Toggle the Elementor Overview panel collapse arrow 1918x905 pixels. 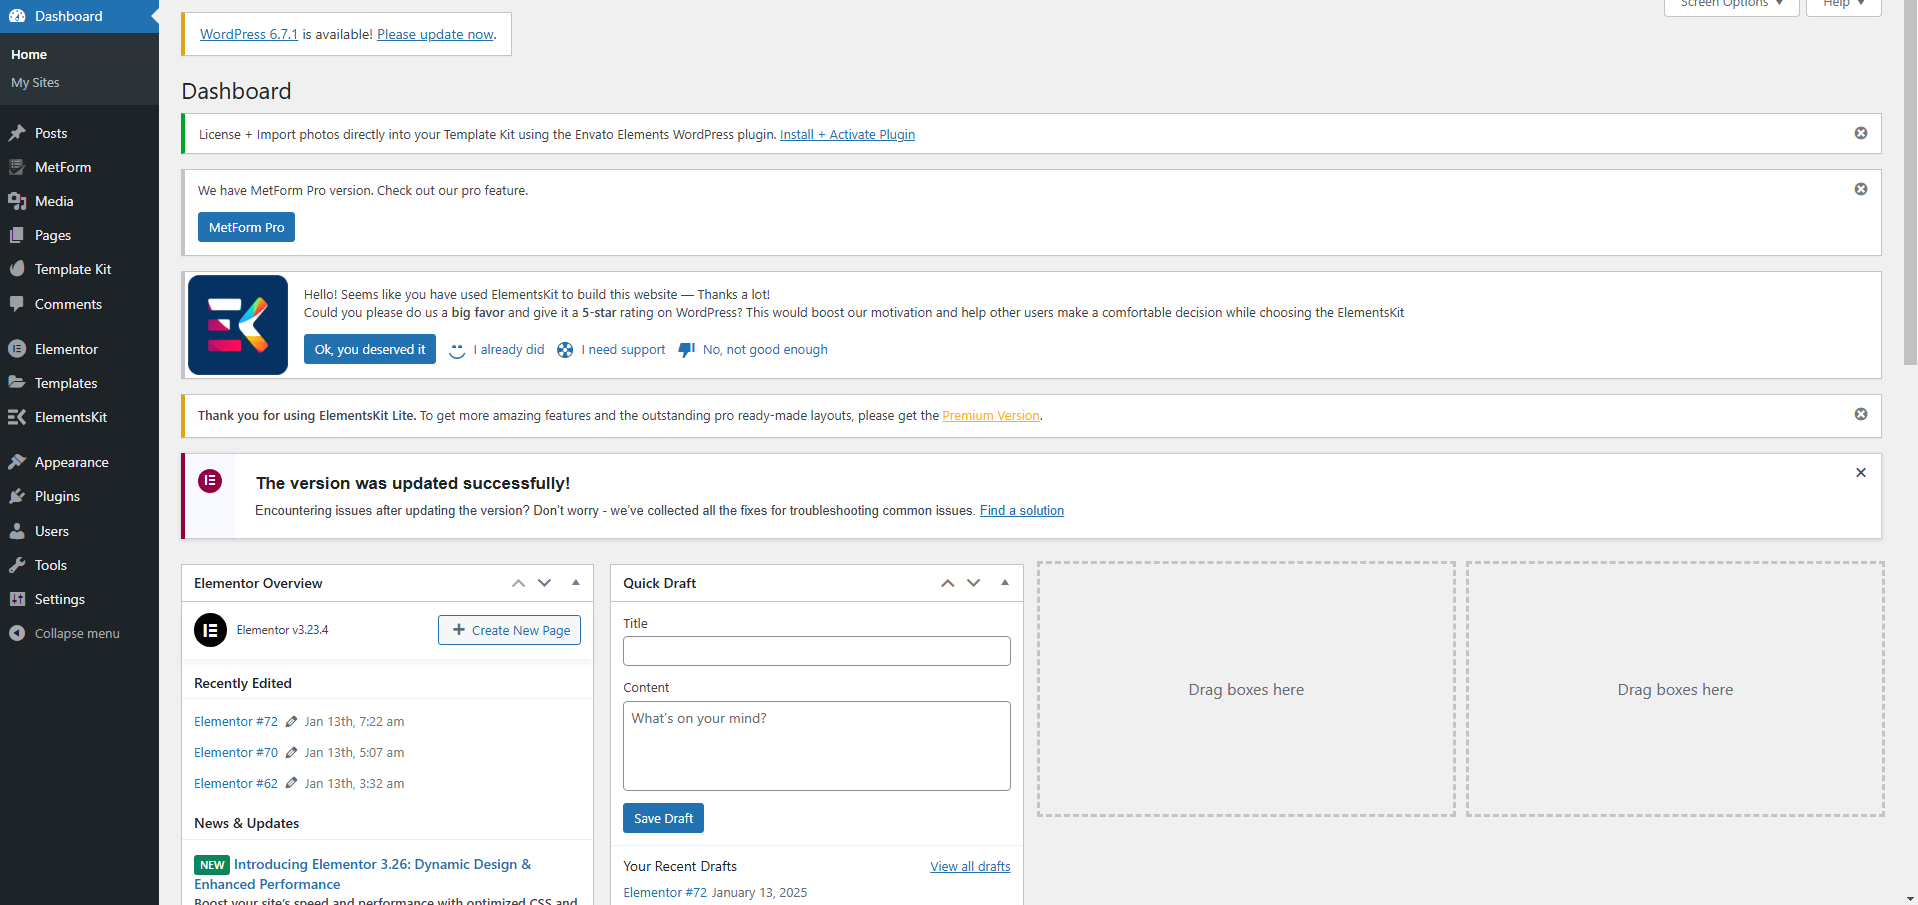pos(576,583)
